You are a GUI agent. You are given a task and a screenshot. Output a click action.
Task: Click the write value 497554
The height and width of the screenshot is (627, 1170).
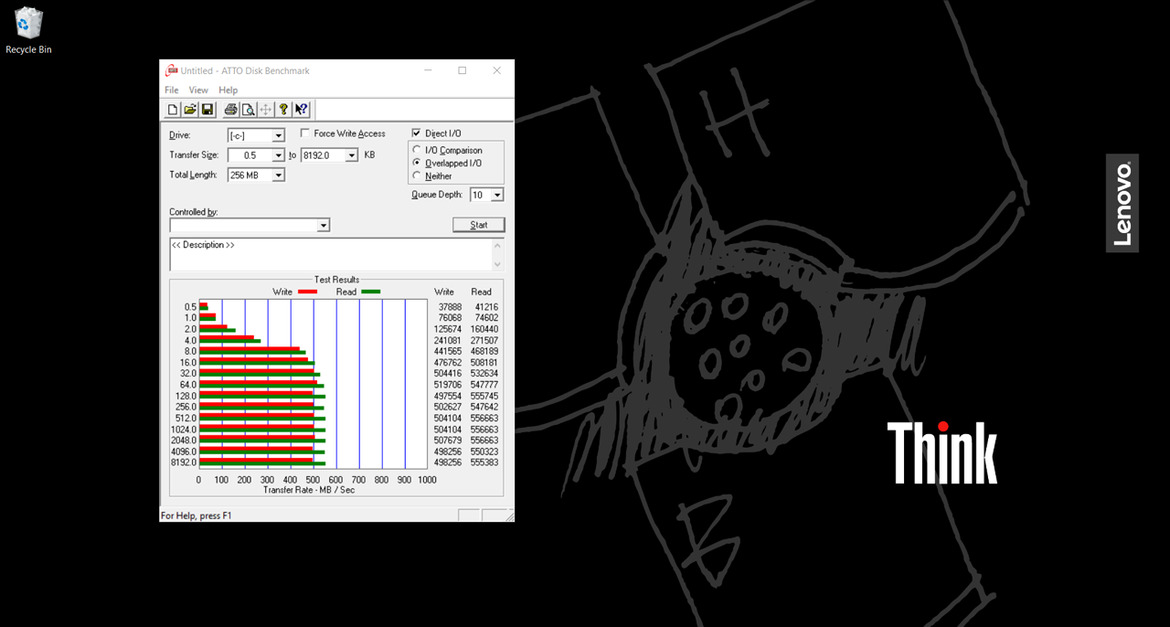pos(448,396)
